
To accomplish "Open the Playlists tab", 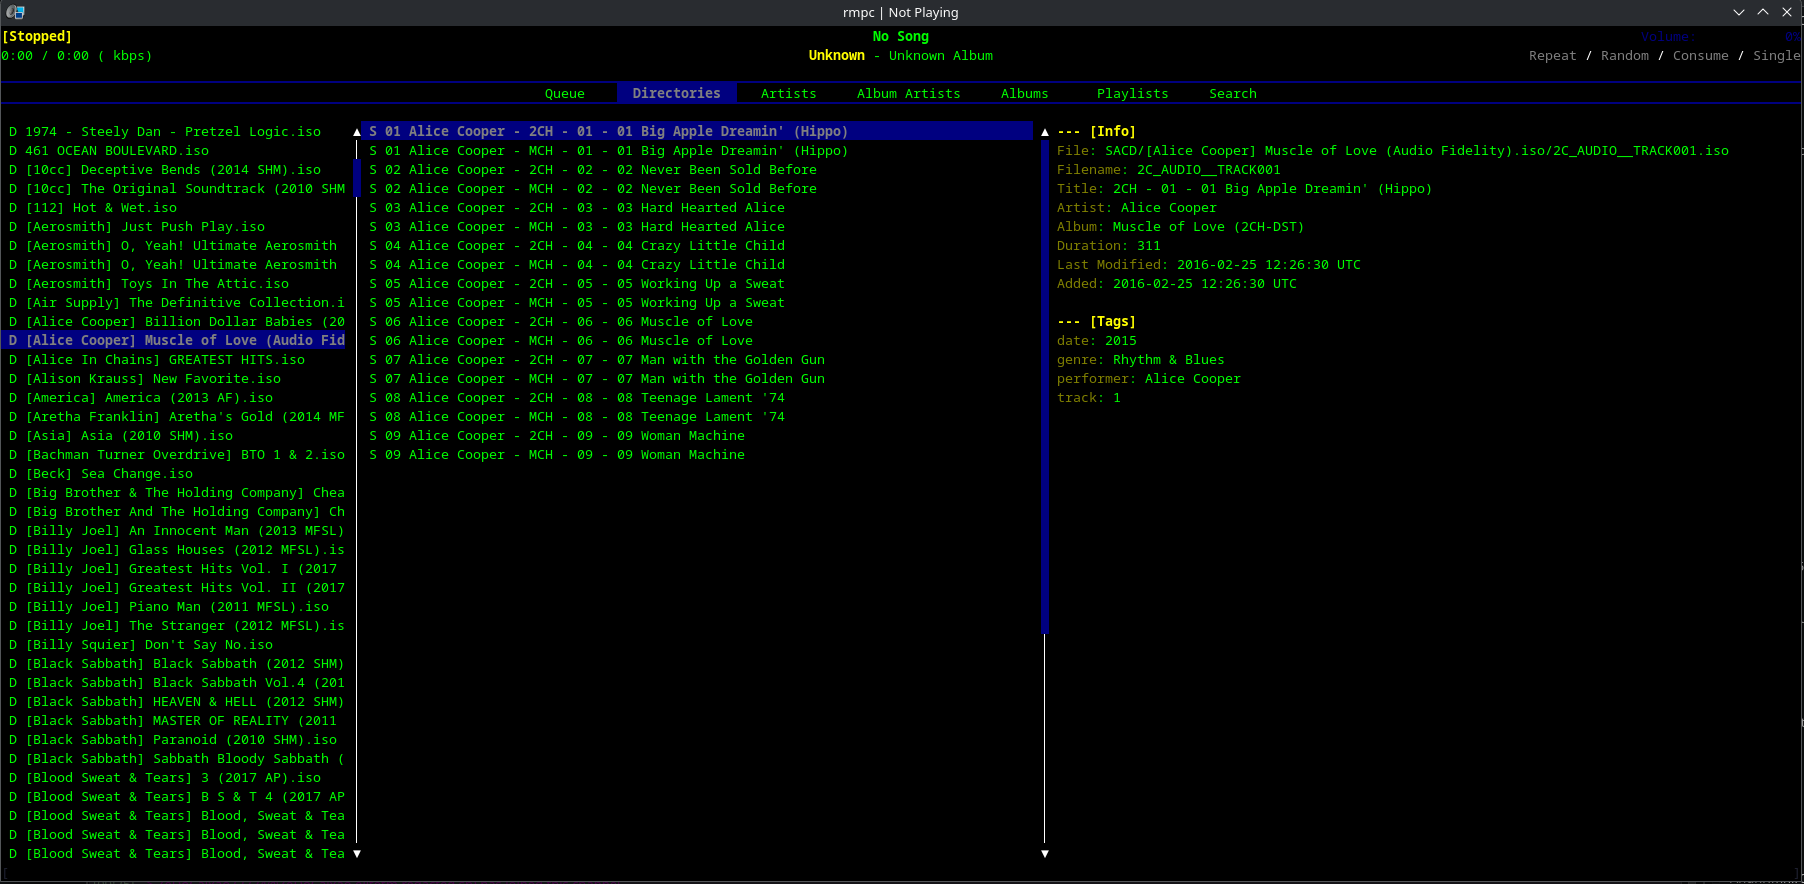I will [x=1133, y=94].
